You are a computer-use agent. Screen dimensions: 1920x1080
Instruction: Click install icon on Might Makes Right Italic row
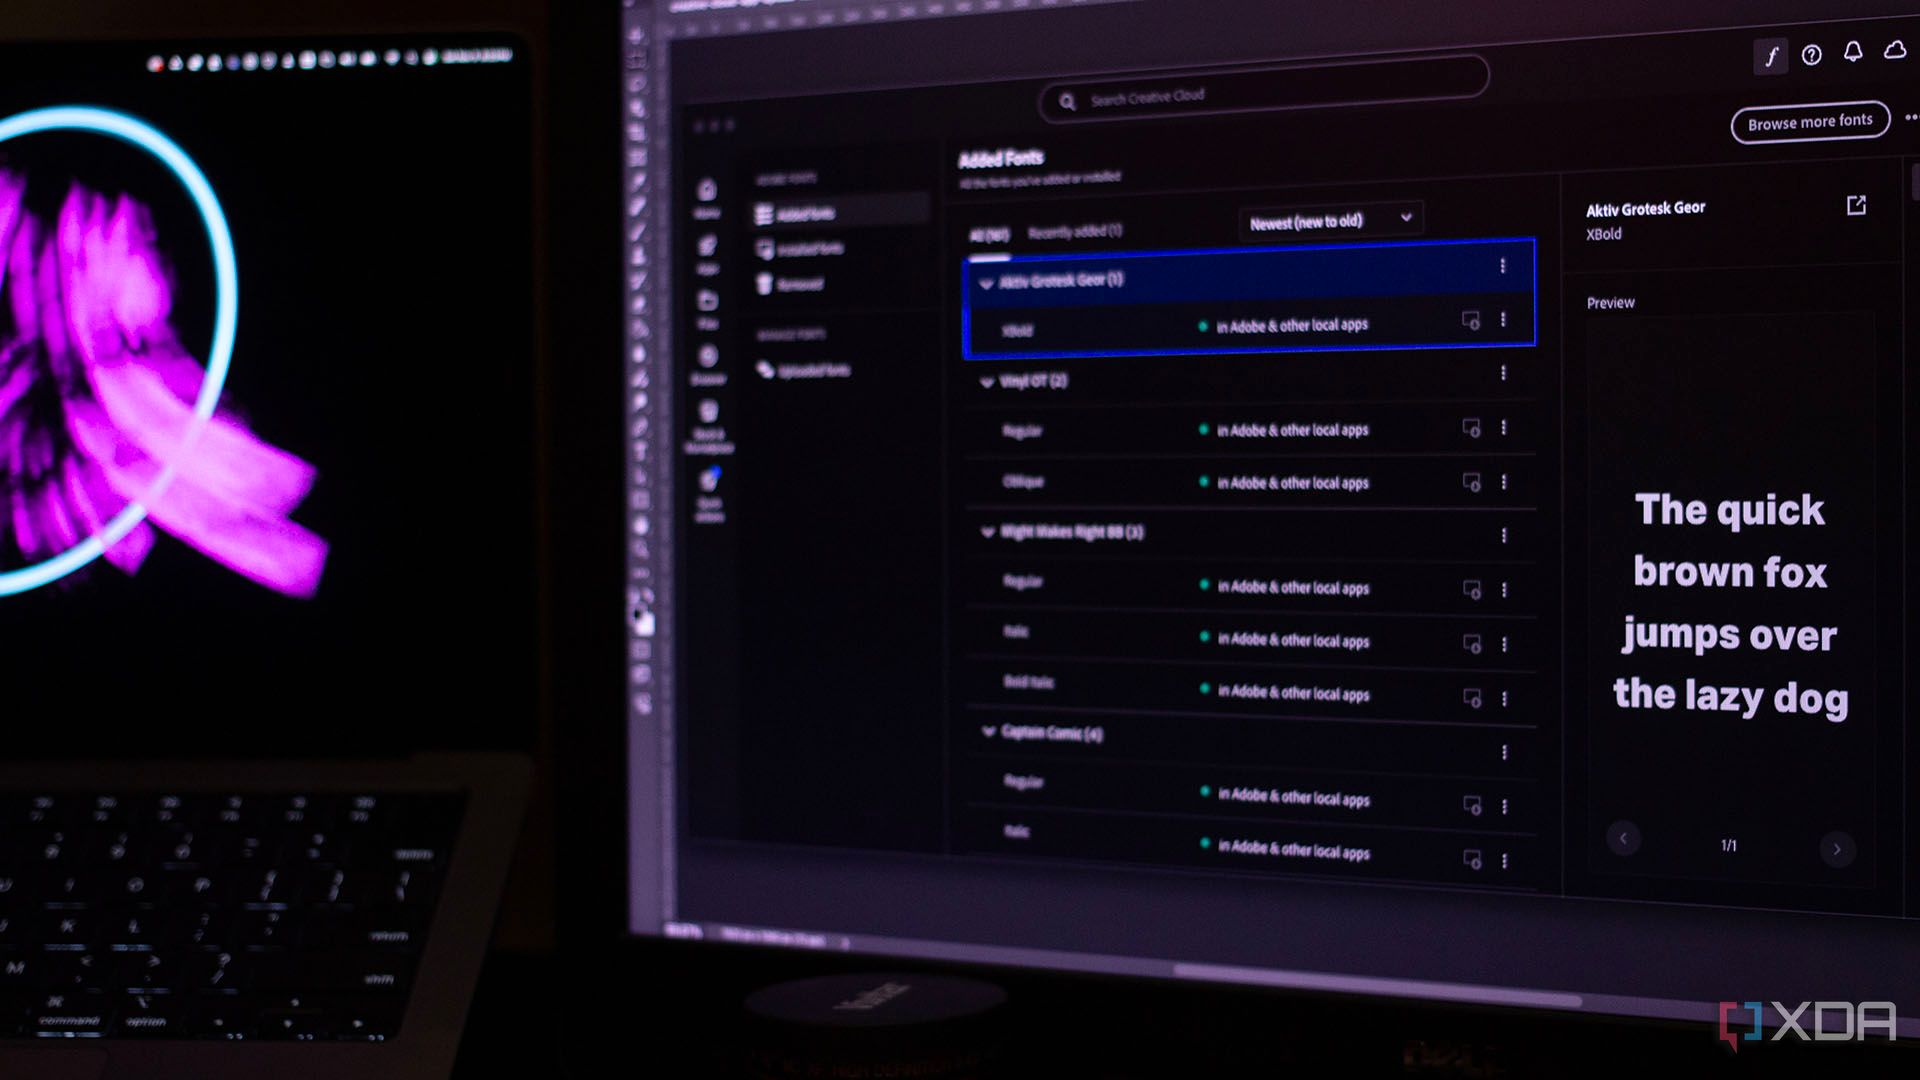[x=1472, y=643]
